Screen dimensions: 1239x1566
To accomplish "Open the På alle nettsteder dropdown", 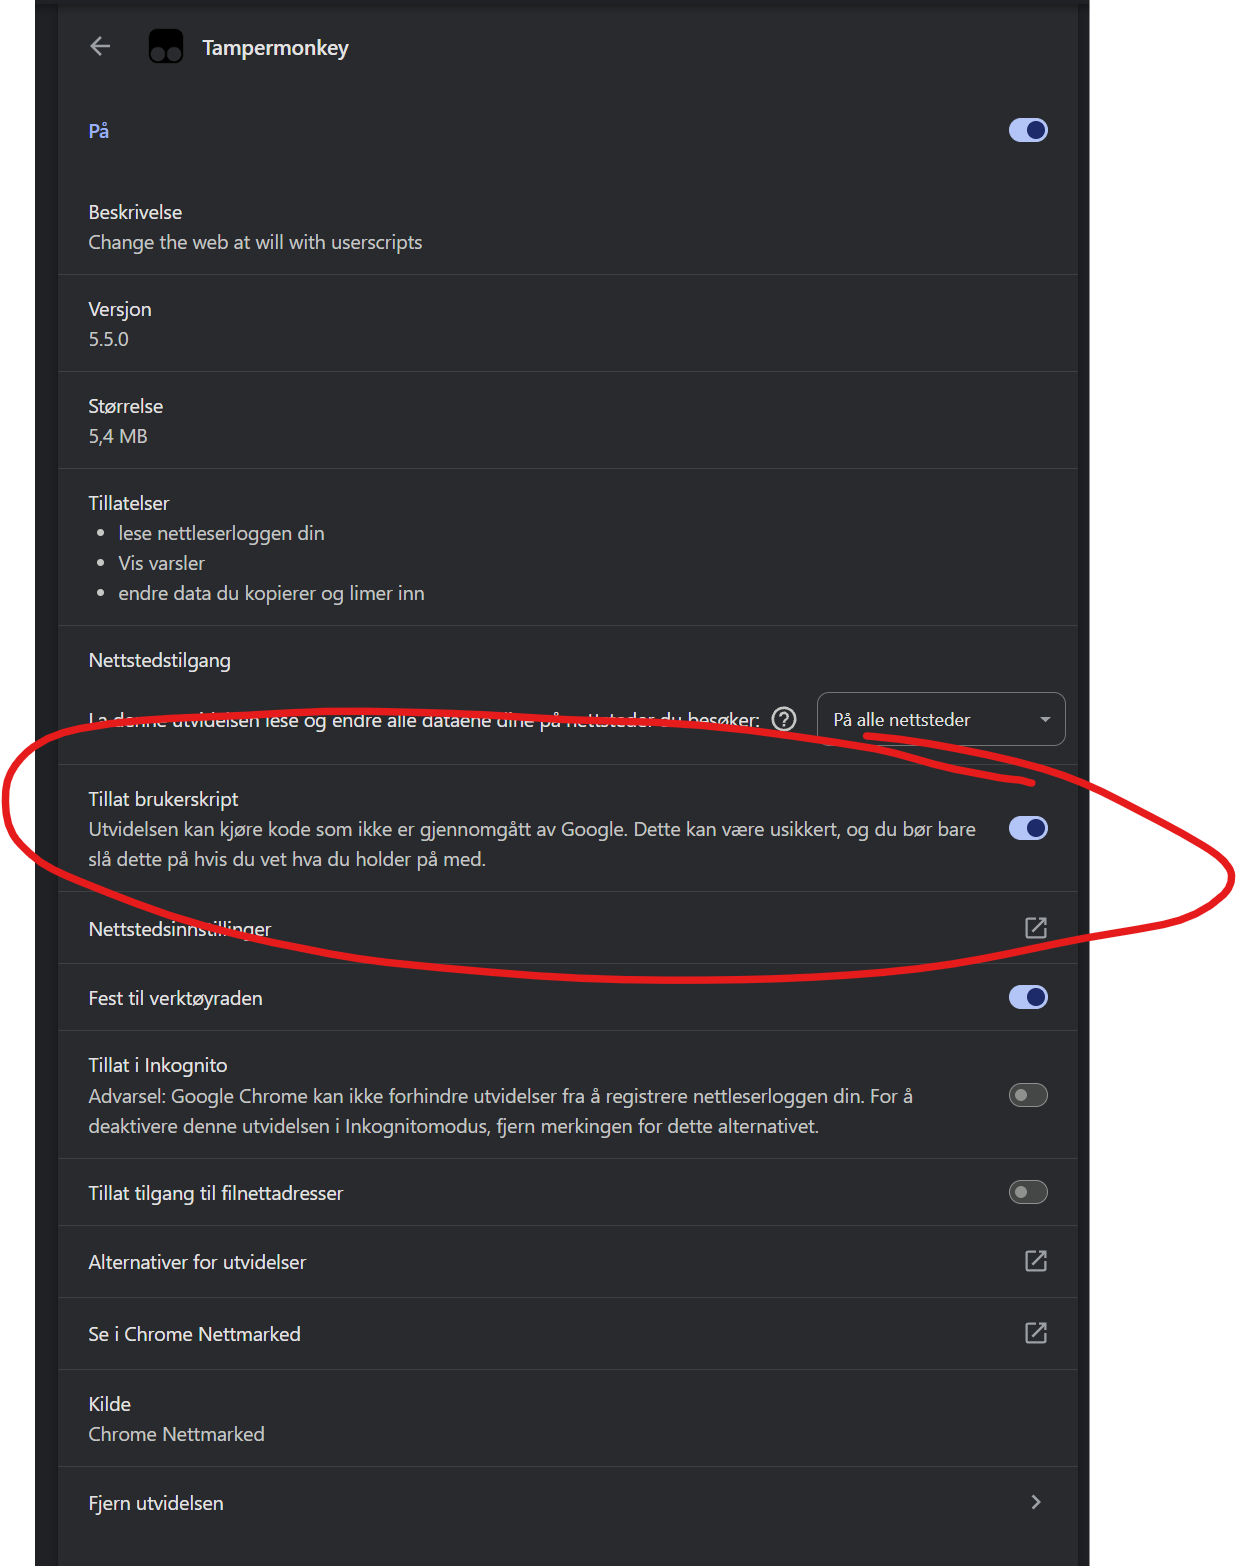I will pyautogui.click(x=941, y=719).
